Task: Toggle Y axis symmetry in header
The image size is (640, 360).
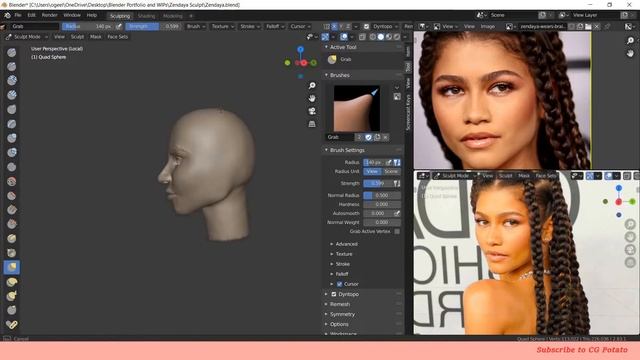Action: 341,26
